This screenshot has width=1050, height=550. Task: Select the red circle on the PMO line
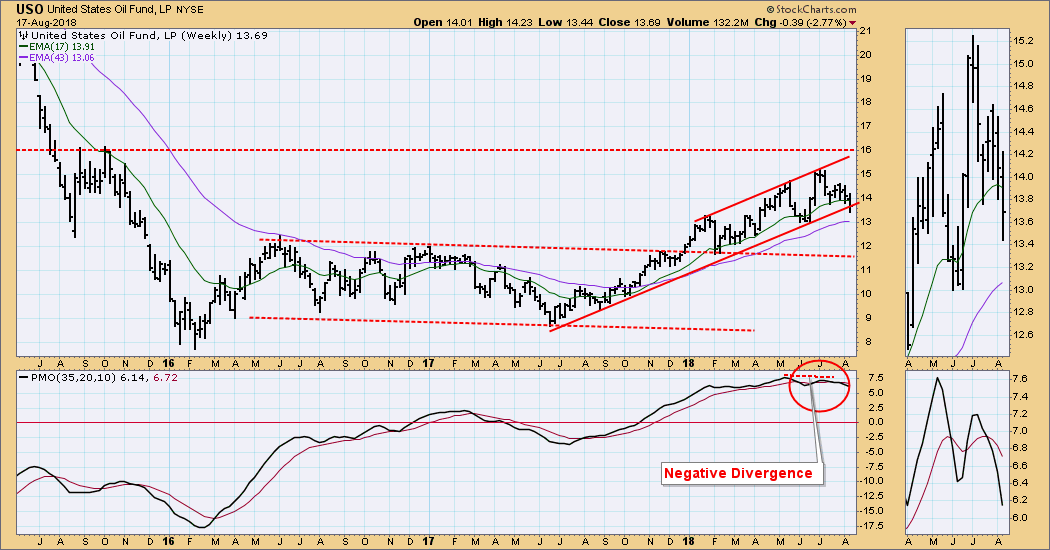click(819, 385)
